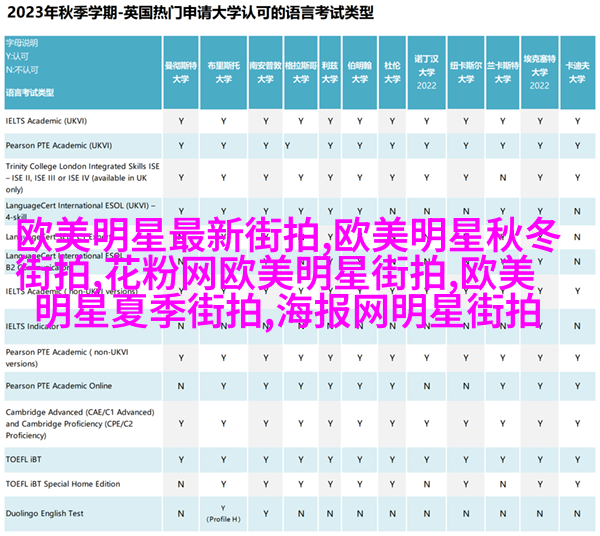600x536 pixels.
Task: Click the 'Pearson PTE Academic Online' row label
Action: coord(59,386)
